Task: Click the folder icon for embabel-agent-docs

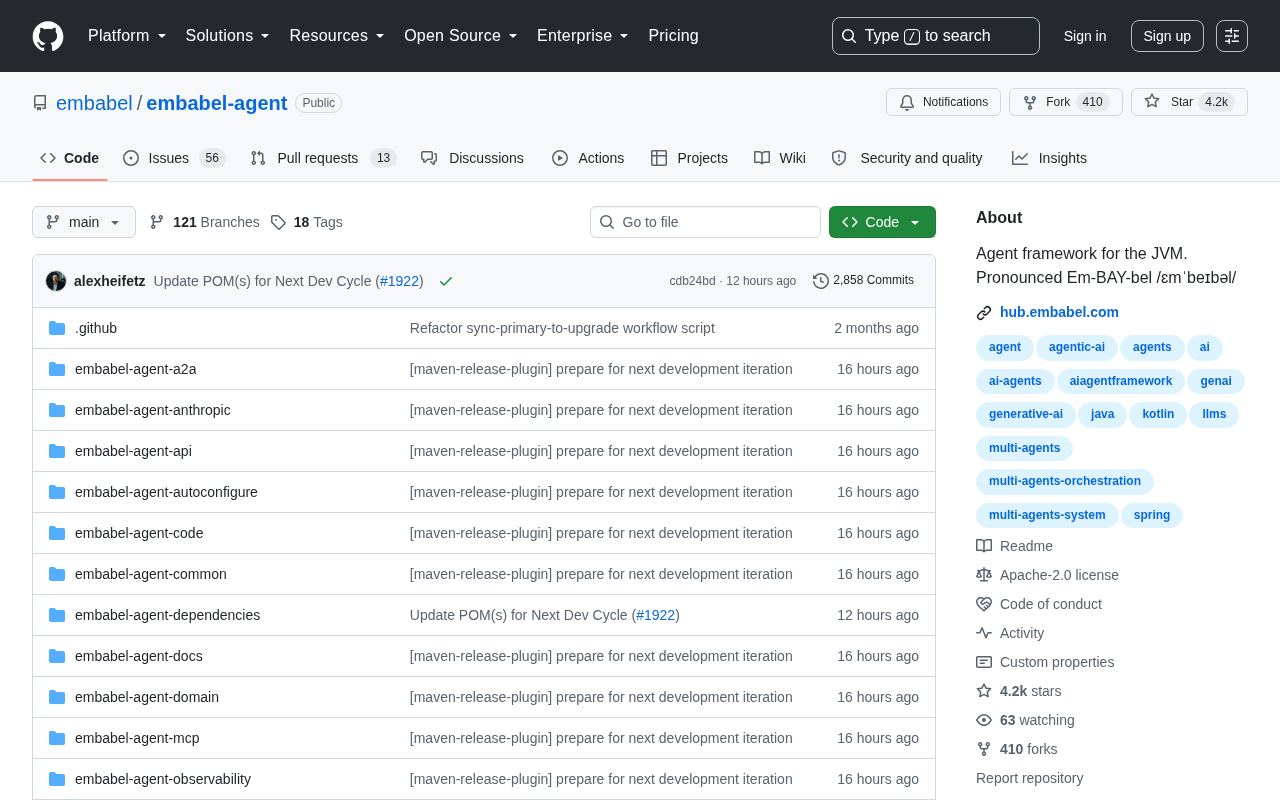Action: [x=57, y=656]
